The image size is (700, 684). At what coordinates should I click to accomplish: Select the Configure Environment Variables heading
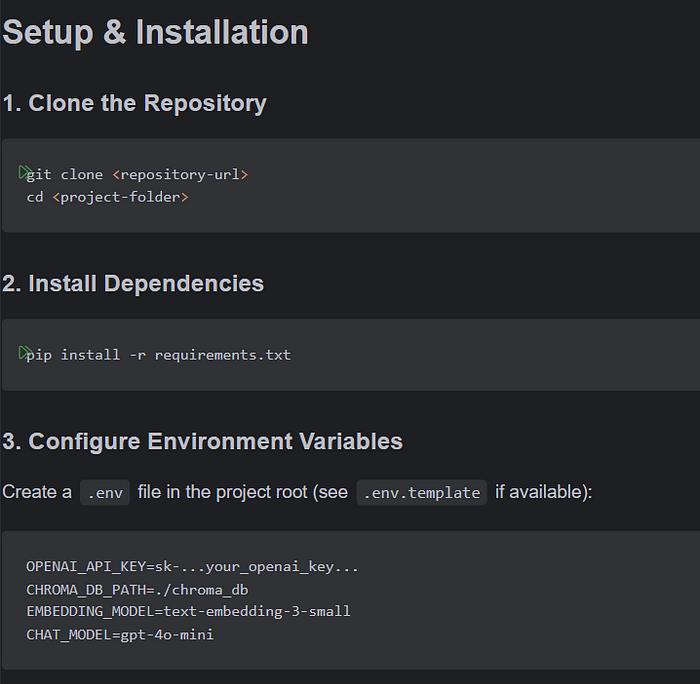[202, 441]
